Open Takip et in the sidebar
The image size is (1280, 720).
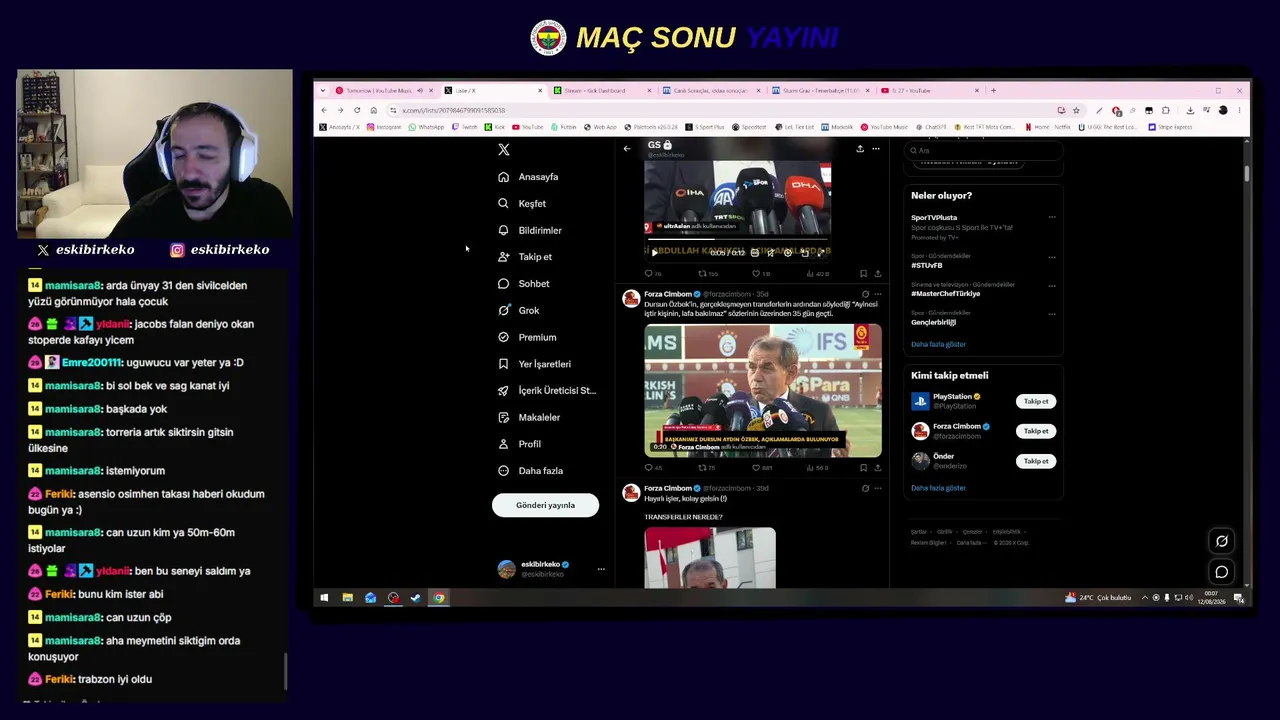(525, 257)
